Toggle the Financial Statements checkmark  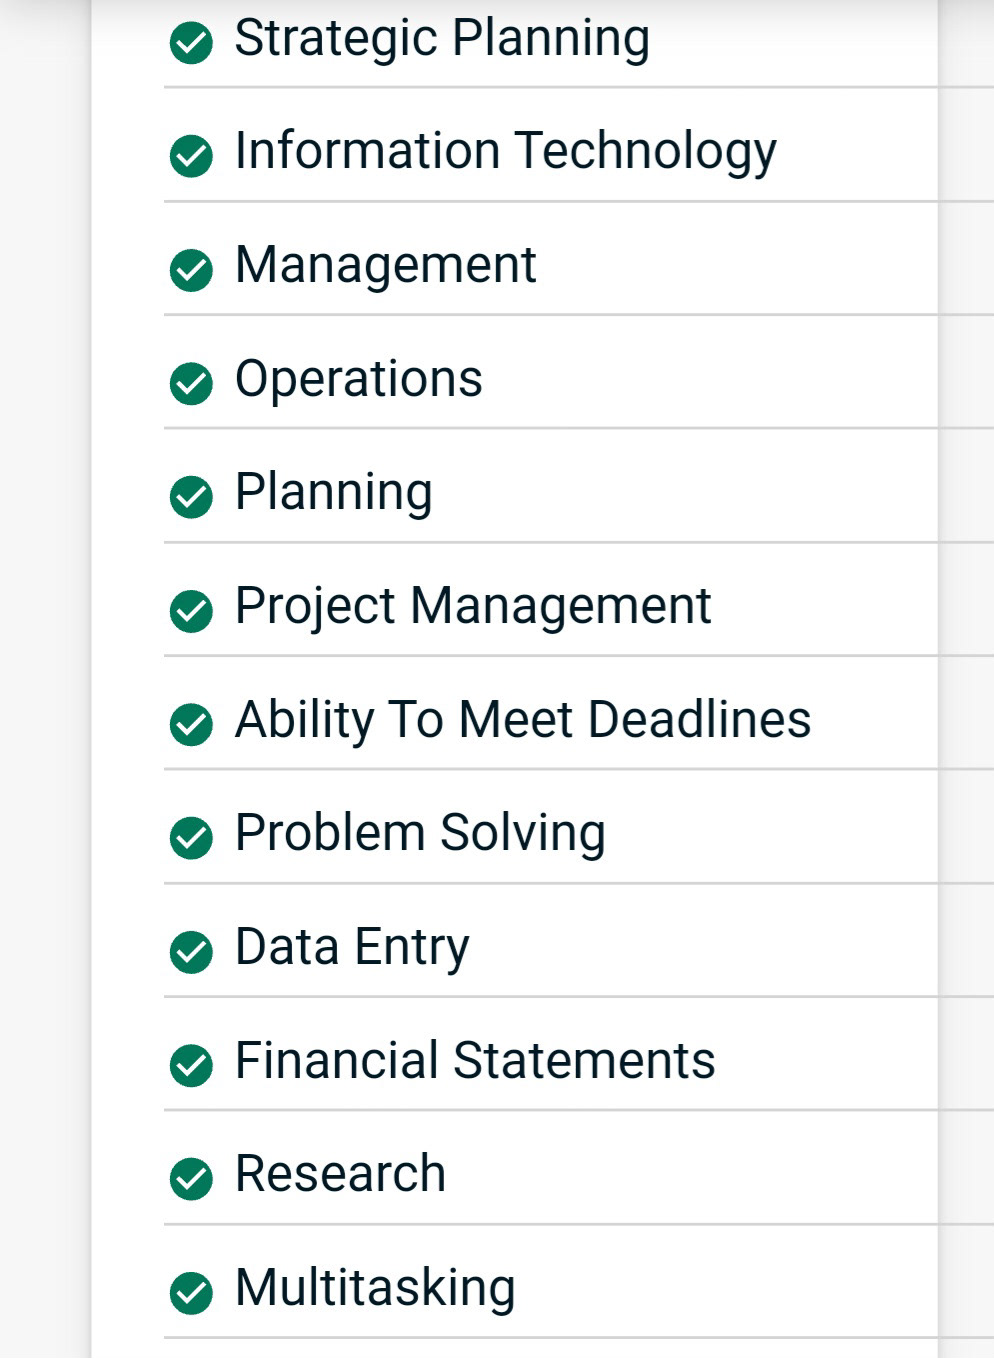(x=191, y=1065)
